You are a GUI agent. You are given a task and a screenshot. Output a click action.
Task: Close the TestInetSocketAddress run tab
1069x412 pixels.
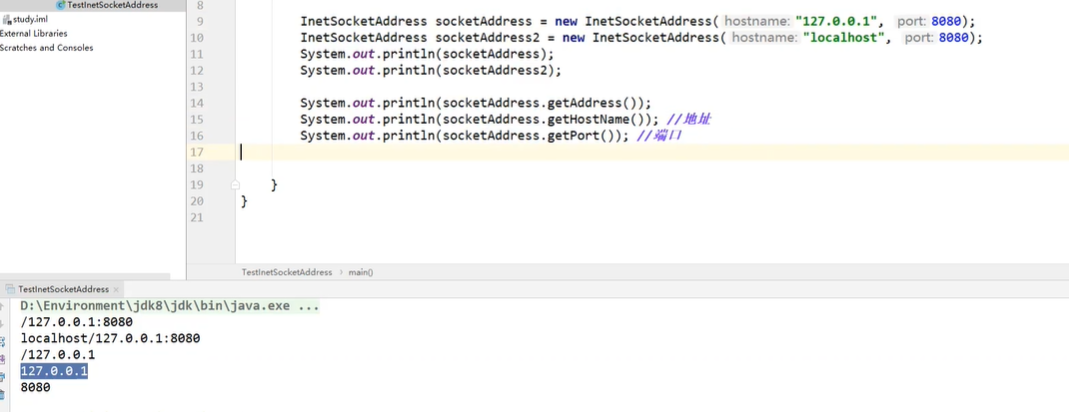point(116,290)
